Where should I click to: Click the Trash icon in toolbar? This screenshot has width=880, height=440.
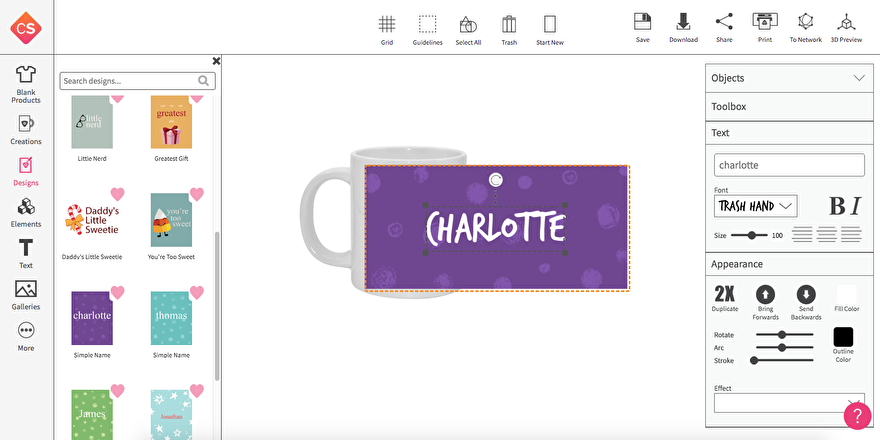click(x=509, y=25)
